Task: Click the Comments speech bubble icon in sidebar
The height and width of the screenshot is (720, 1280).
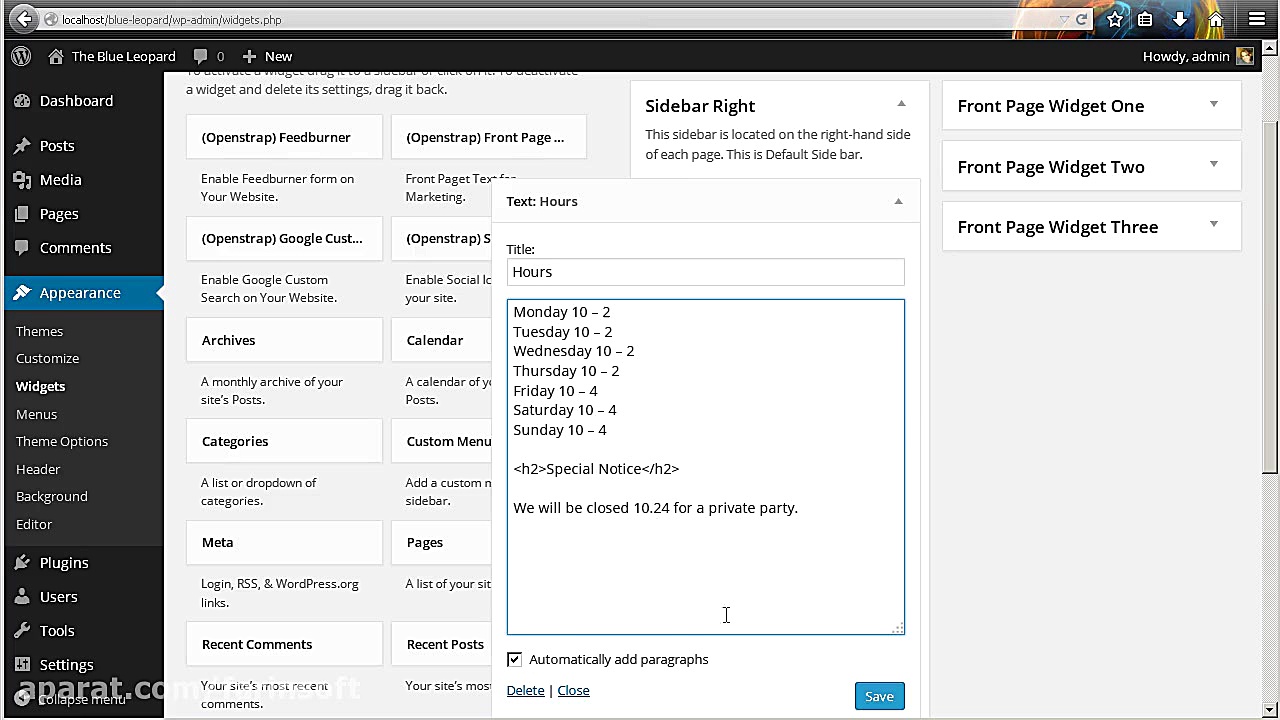Action: coord(22,248)
